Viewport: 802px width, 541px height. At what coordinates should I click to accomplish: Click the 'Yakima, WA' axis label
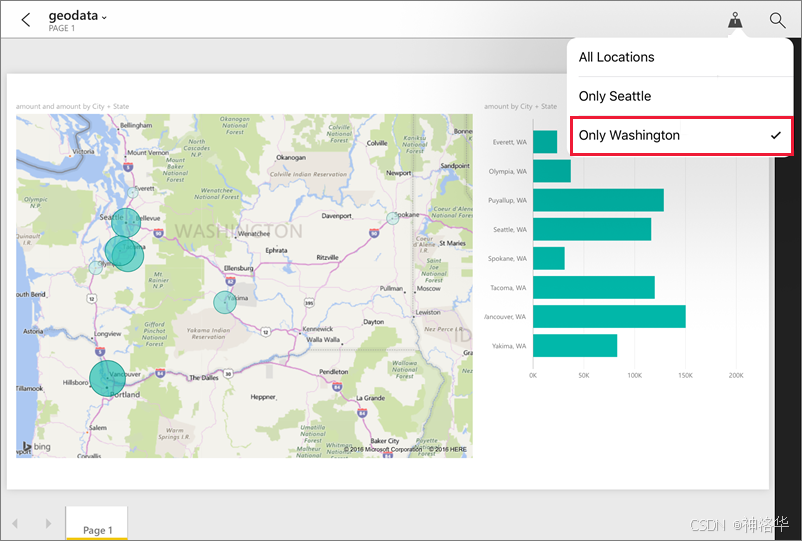tap(509, 346)
